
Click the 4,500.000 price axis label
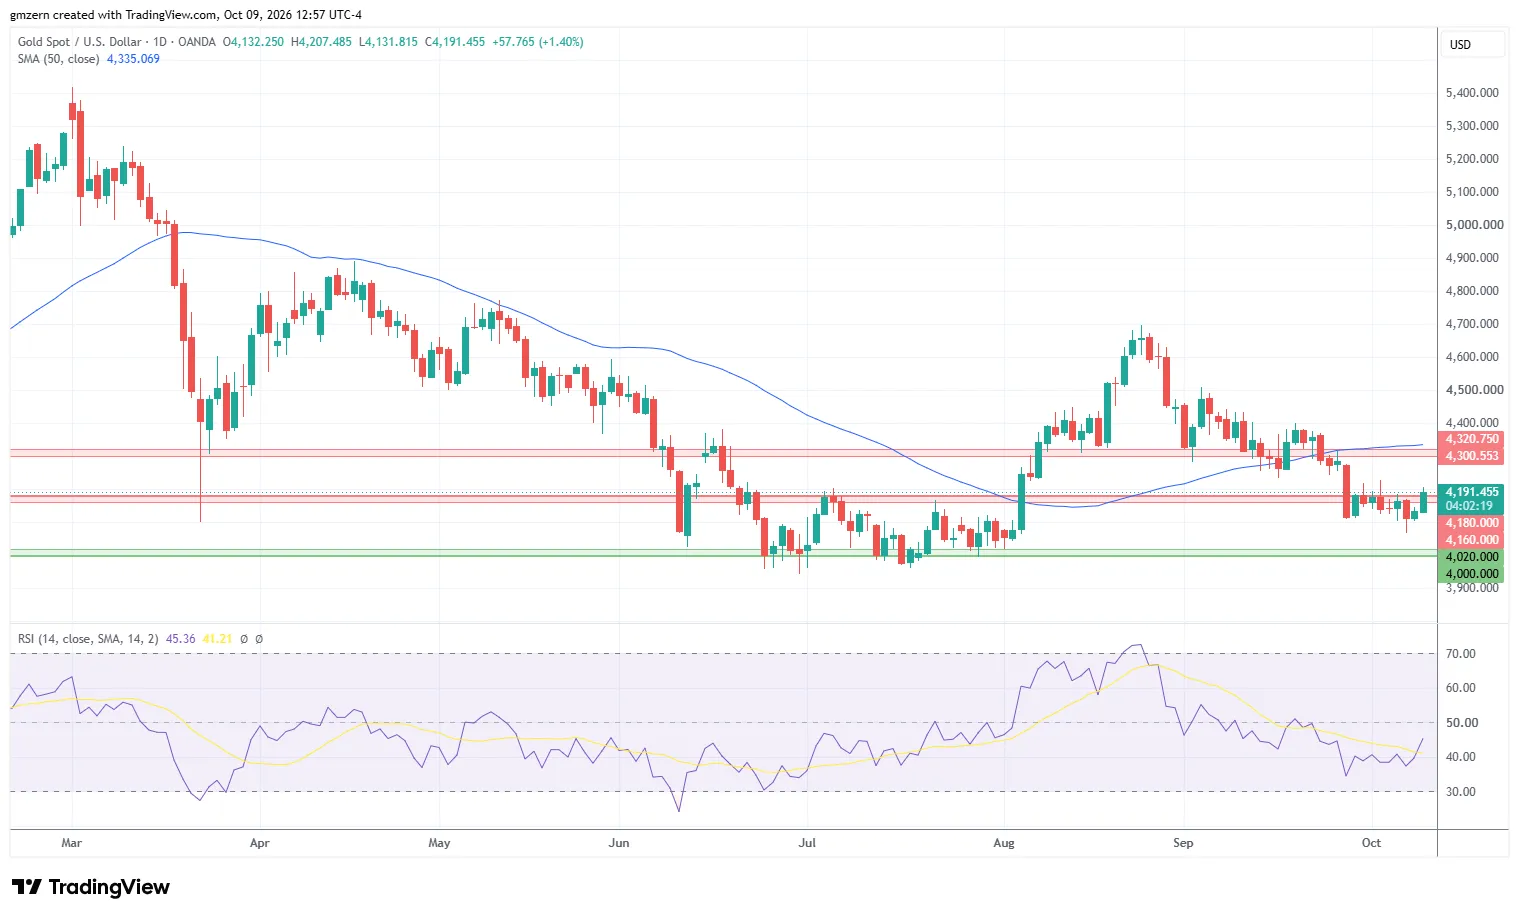pos(1474,390)
